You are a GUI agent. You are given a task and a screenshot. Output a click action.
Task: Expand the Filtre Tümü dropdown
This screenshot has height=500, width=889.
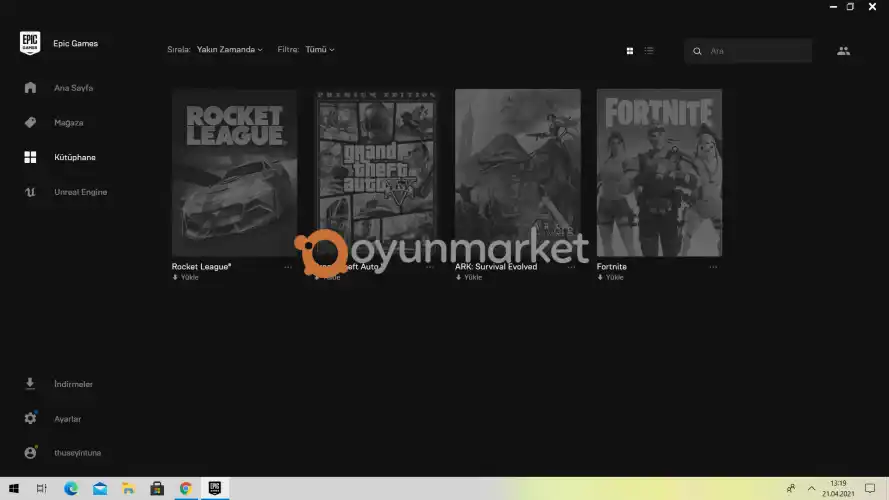pyautogui.click(x=319, y=49)
